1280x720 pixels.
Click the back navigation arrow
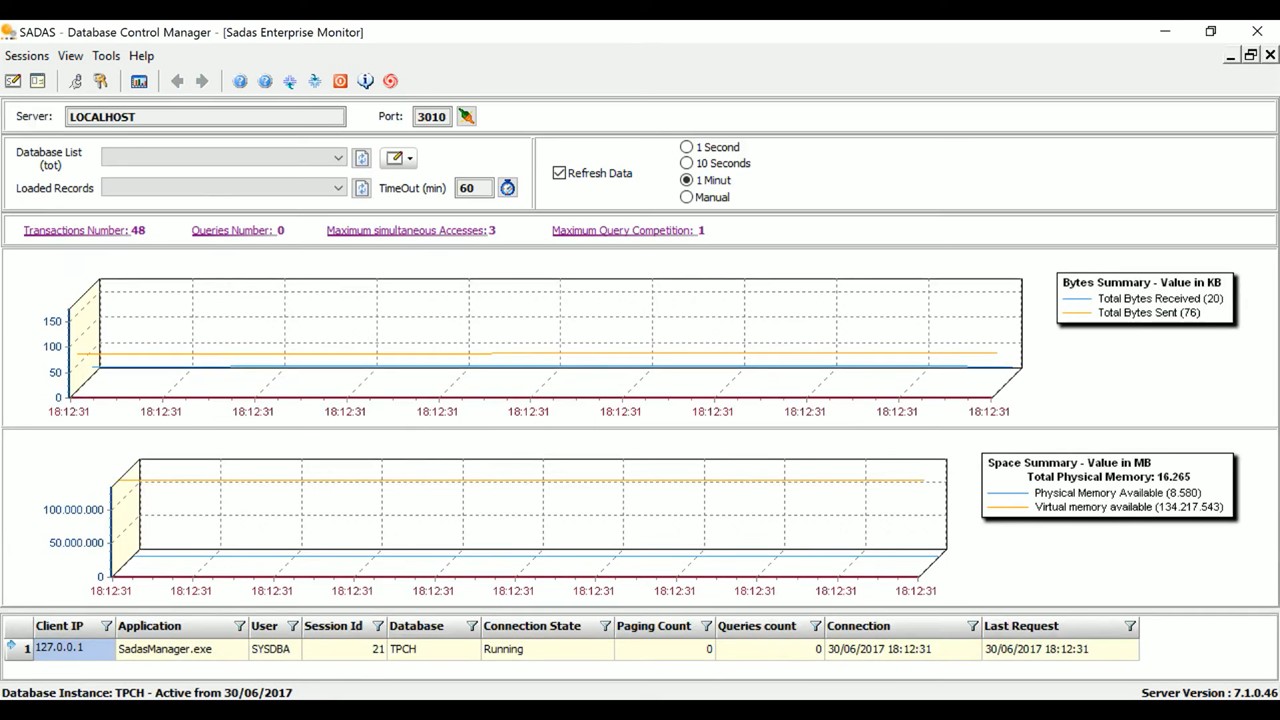click(x=177, y=81)
